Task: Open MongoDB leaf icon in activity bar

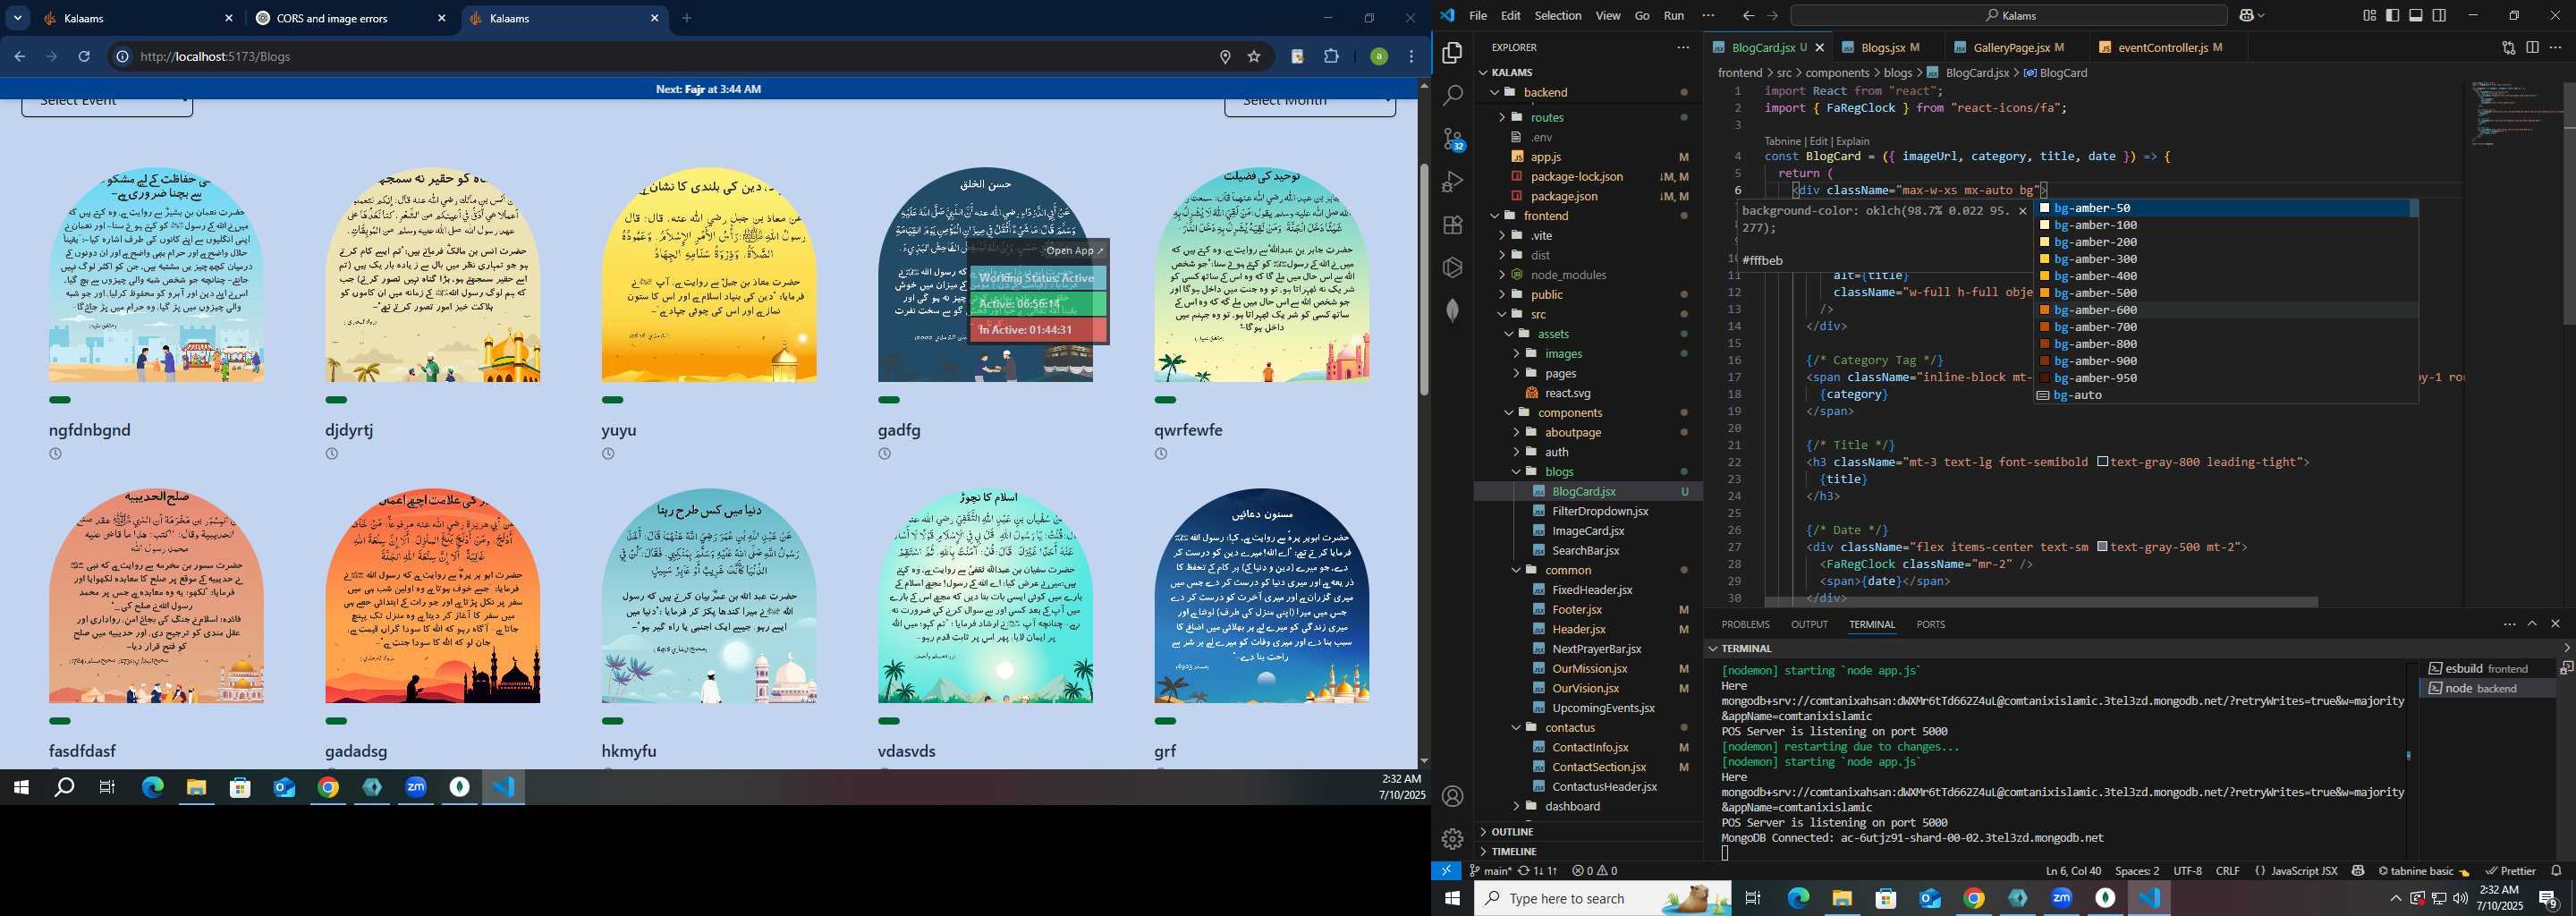Action: (1453, 311)
